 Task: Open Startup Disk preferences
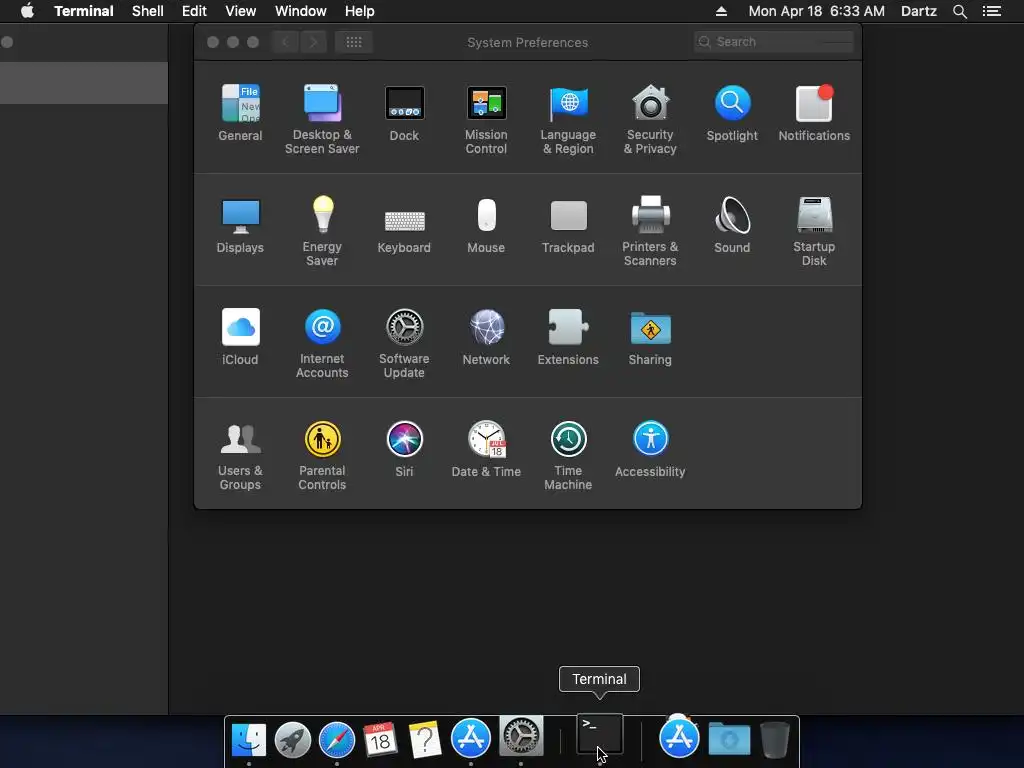pos(814,231)
